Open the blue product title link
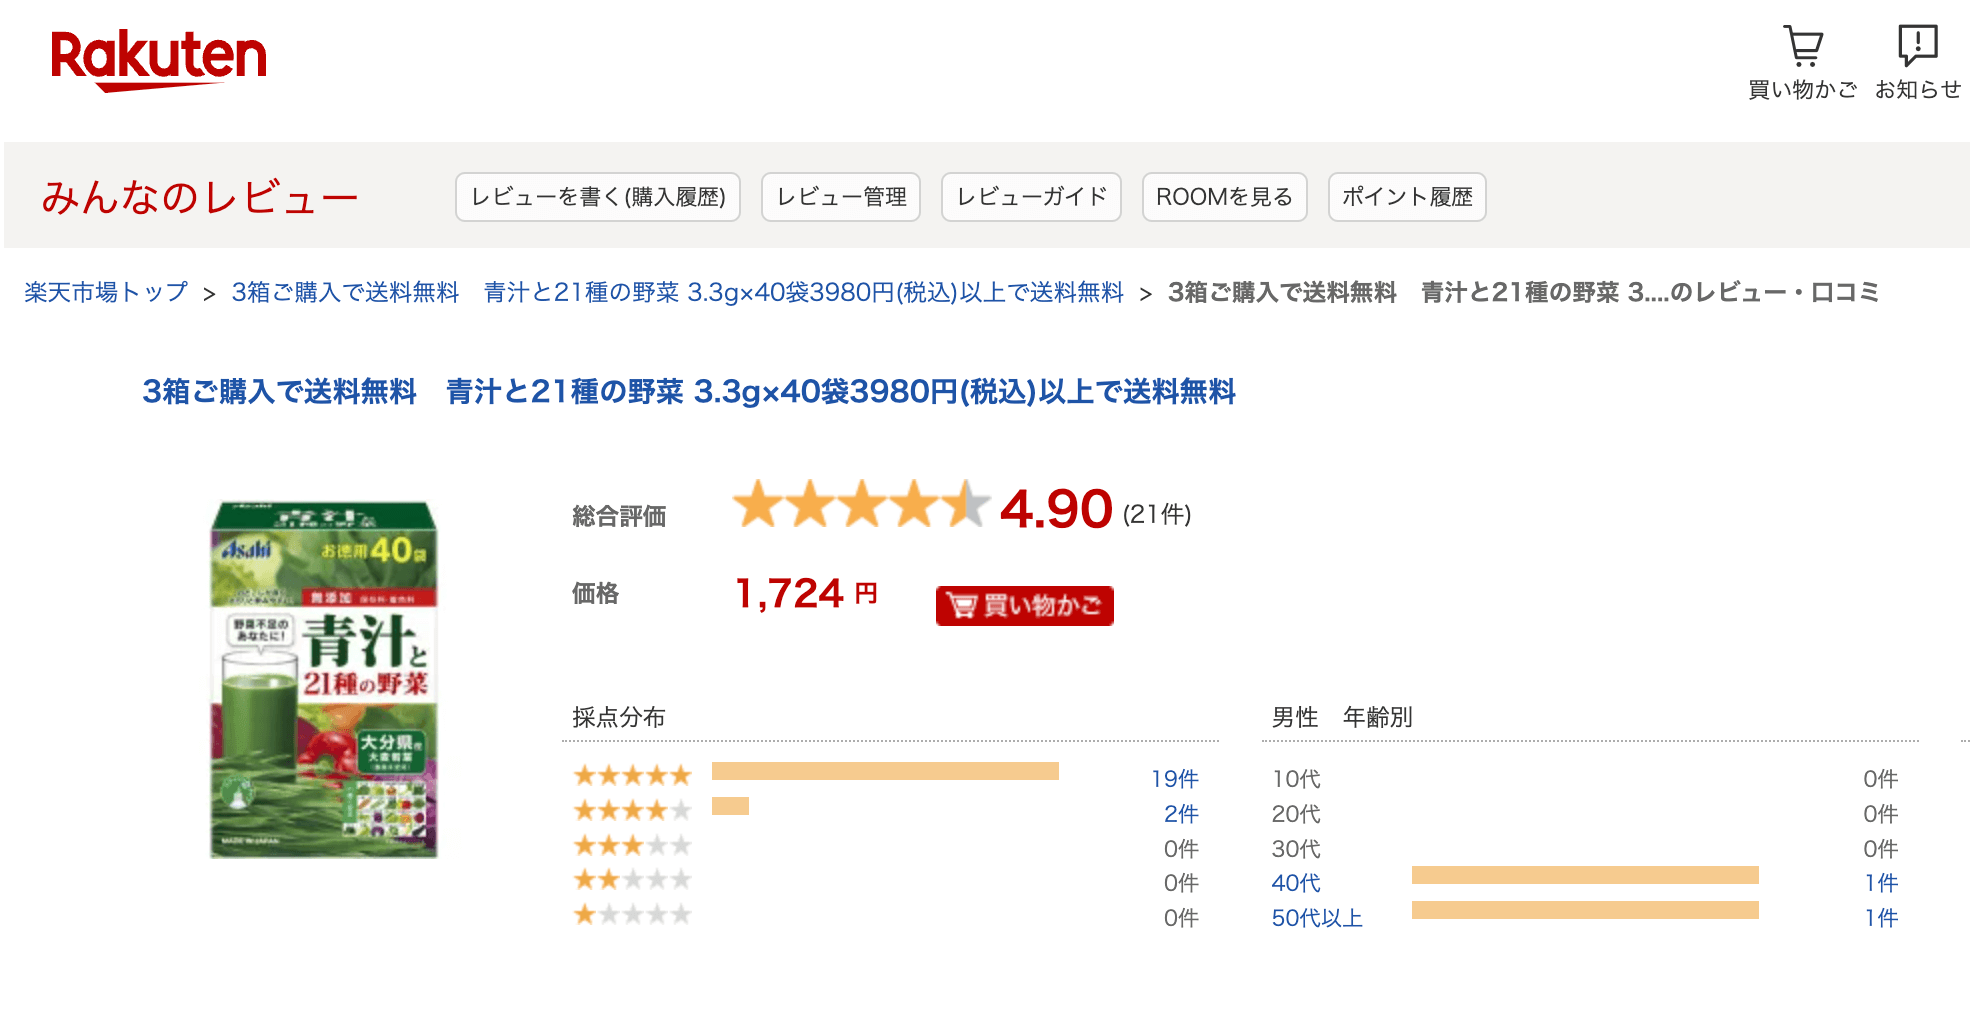Image resolution: width=1970 pixels, height=1018 pixels. tap(689, 391)
